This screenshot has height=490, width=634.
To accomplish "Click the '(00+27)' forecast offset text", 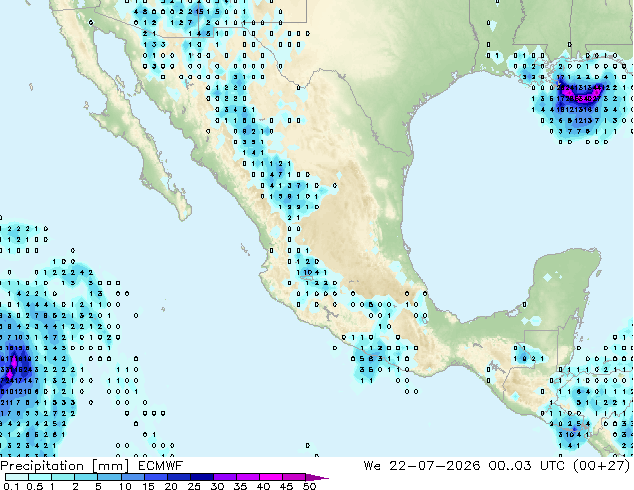I will click(x=602, y=466).
